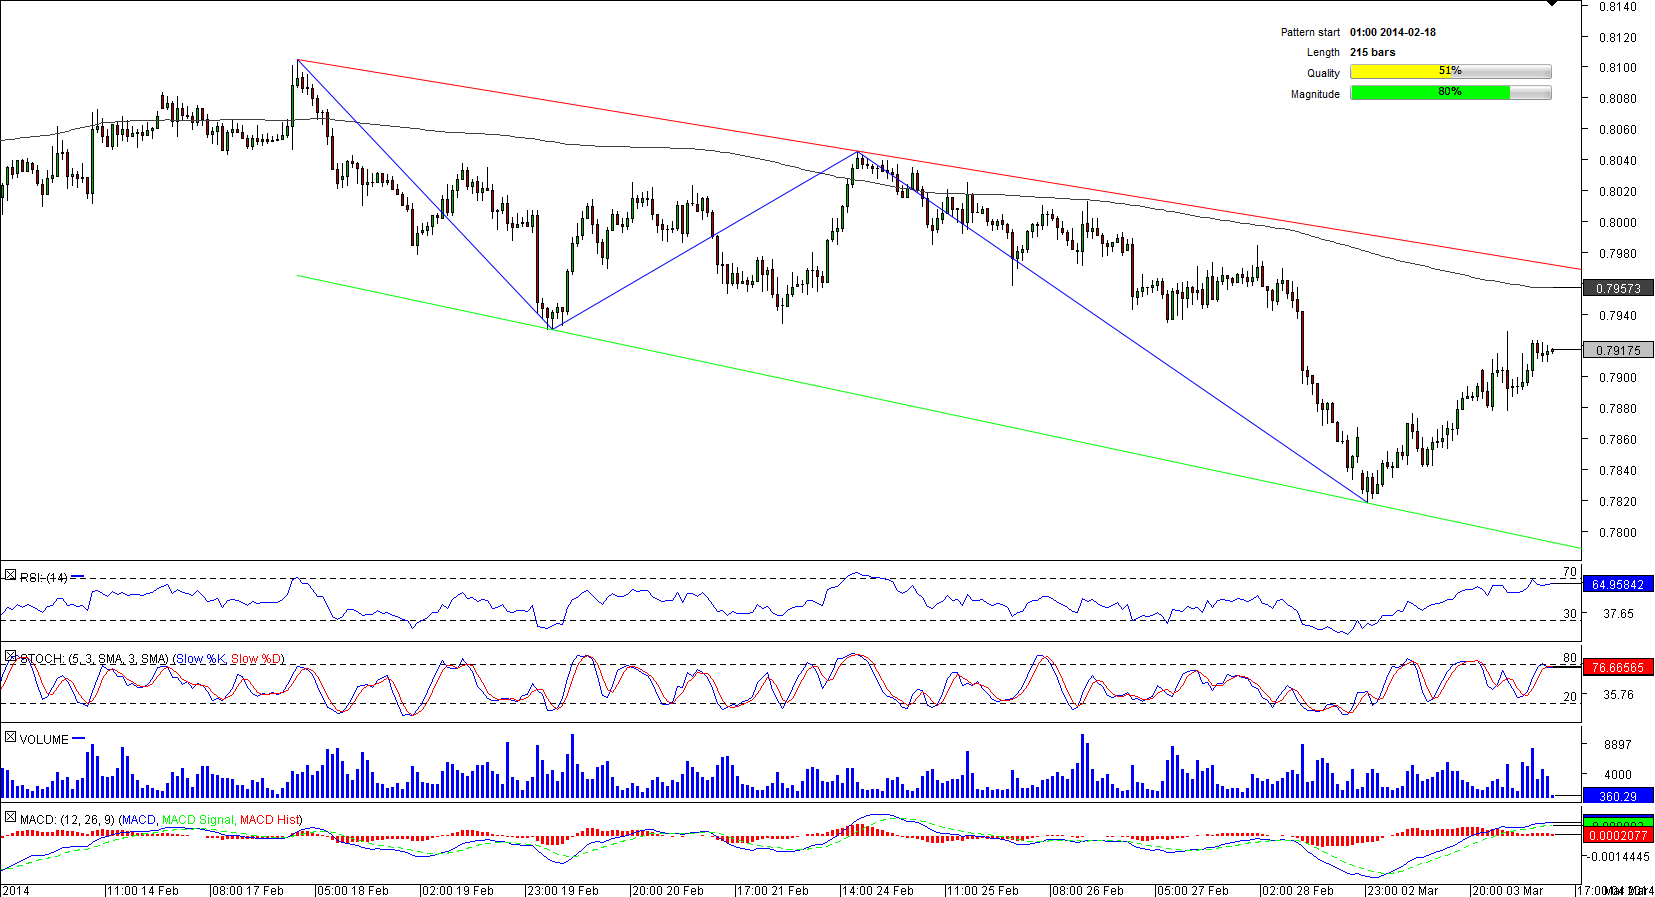The image size is (1655, 897).
Task: Click the 05:00 18 Feb time label
Action: [353, 890]
